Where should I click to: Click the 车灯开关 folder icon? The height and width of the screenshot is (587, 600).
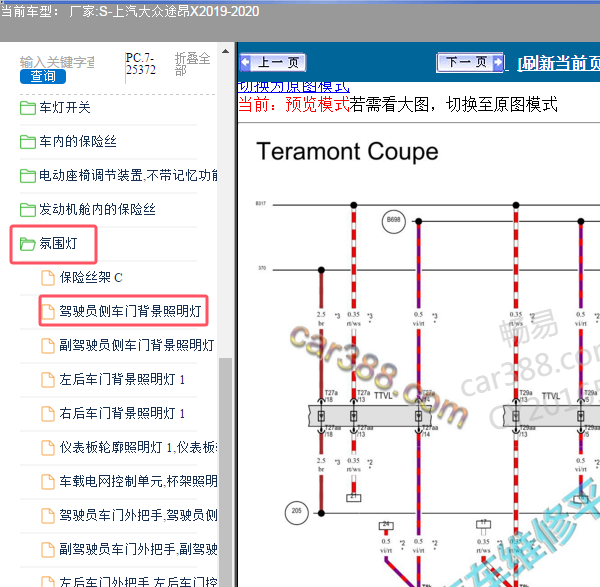click(x=28, y=108)
